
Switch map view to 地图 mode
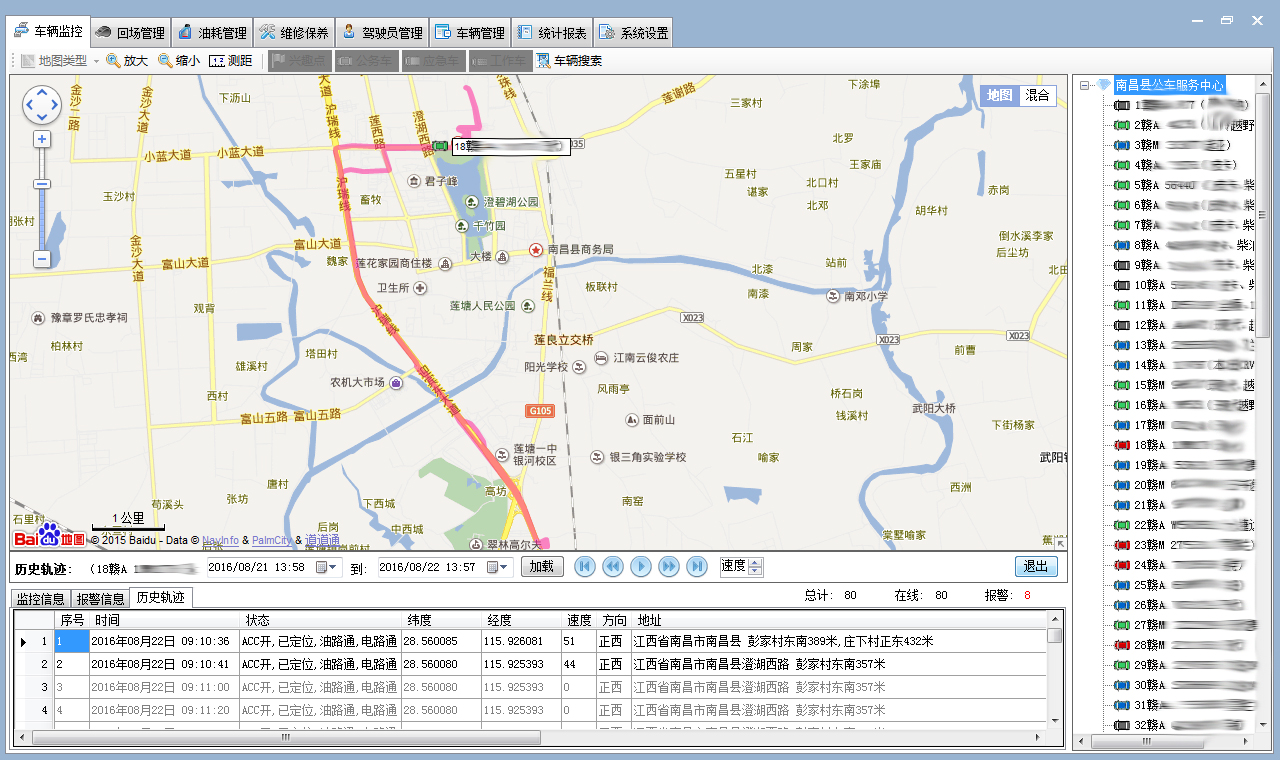pyautogui.click(x=999, y=96)
